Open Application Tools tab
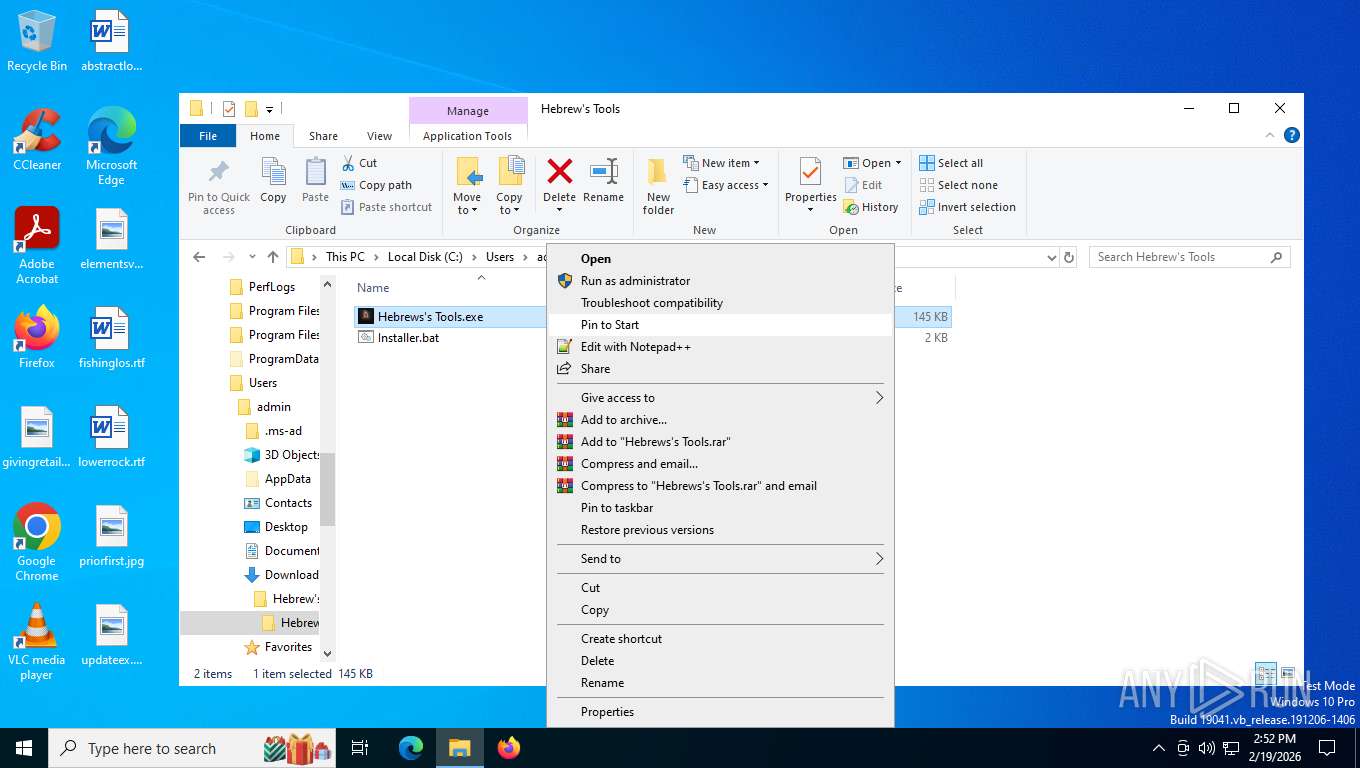The height and width of the screenshot is (768, 1360). 467,136
